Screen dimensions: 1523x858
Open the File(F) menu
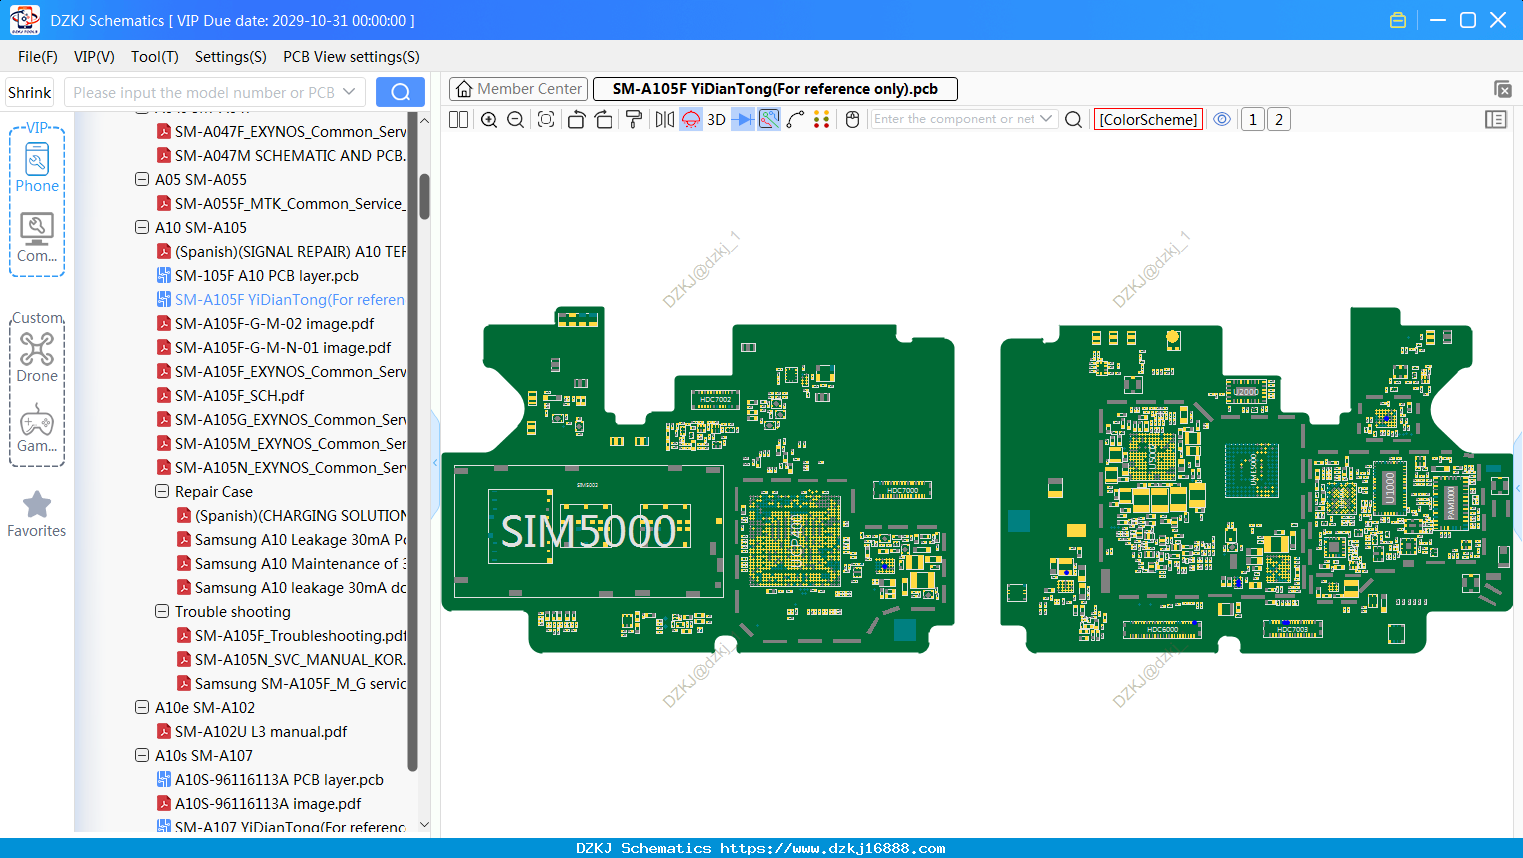pos(38,57)
